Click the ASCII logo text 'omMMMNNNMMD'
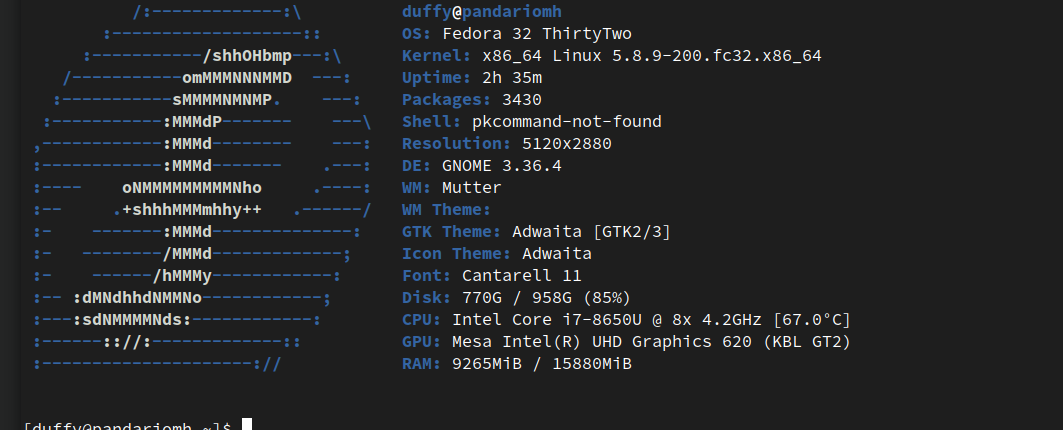 [237, 78]
